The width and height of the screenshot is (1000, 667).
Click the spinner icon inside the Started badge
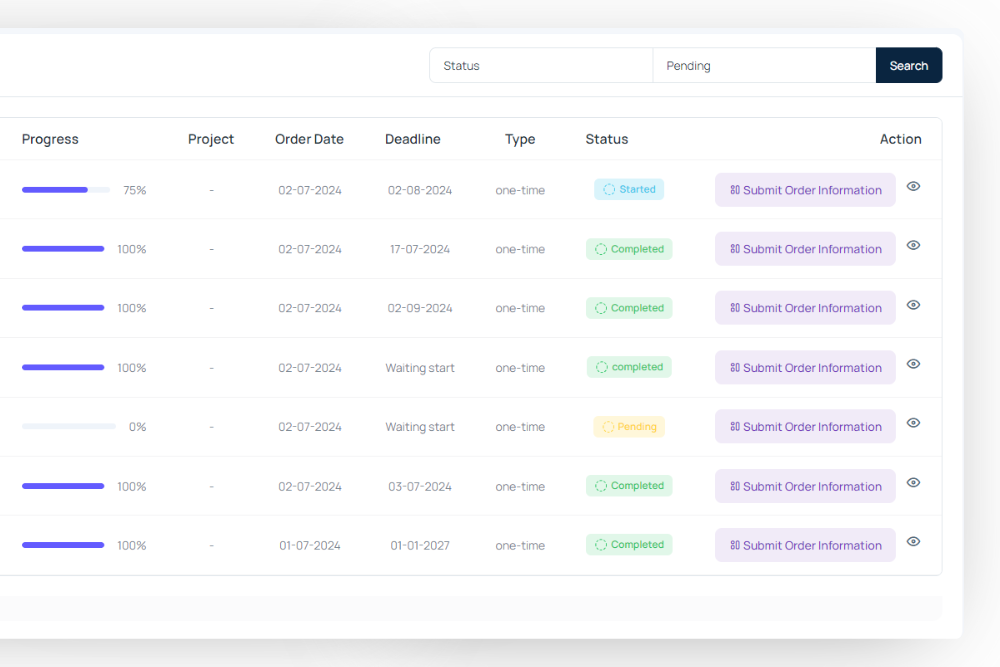coord(608,189)
